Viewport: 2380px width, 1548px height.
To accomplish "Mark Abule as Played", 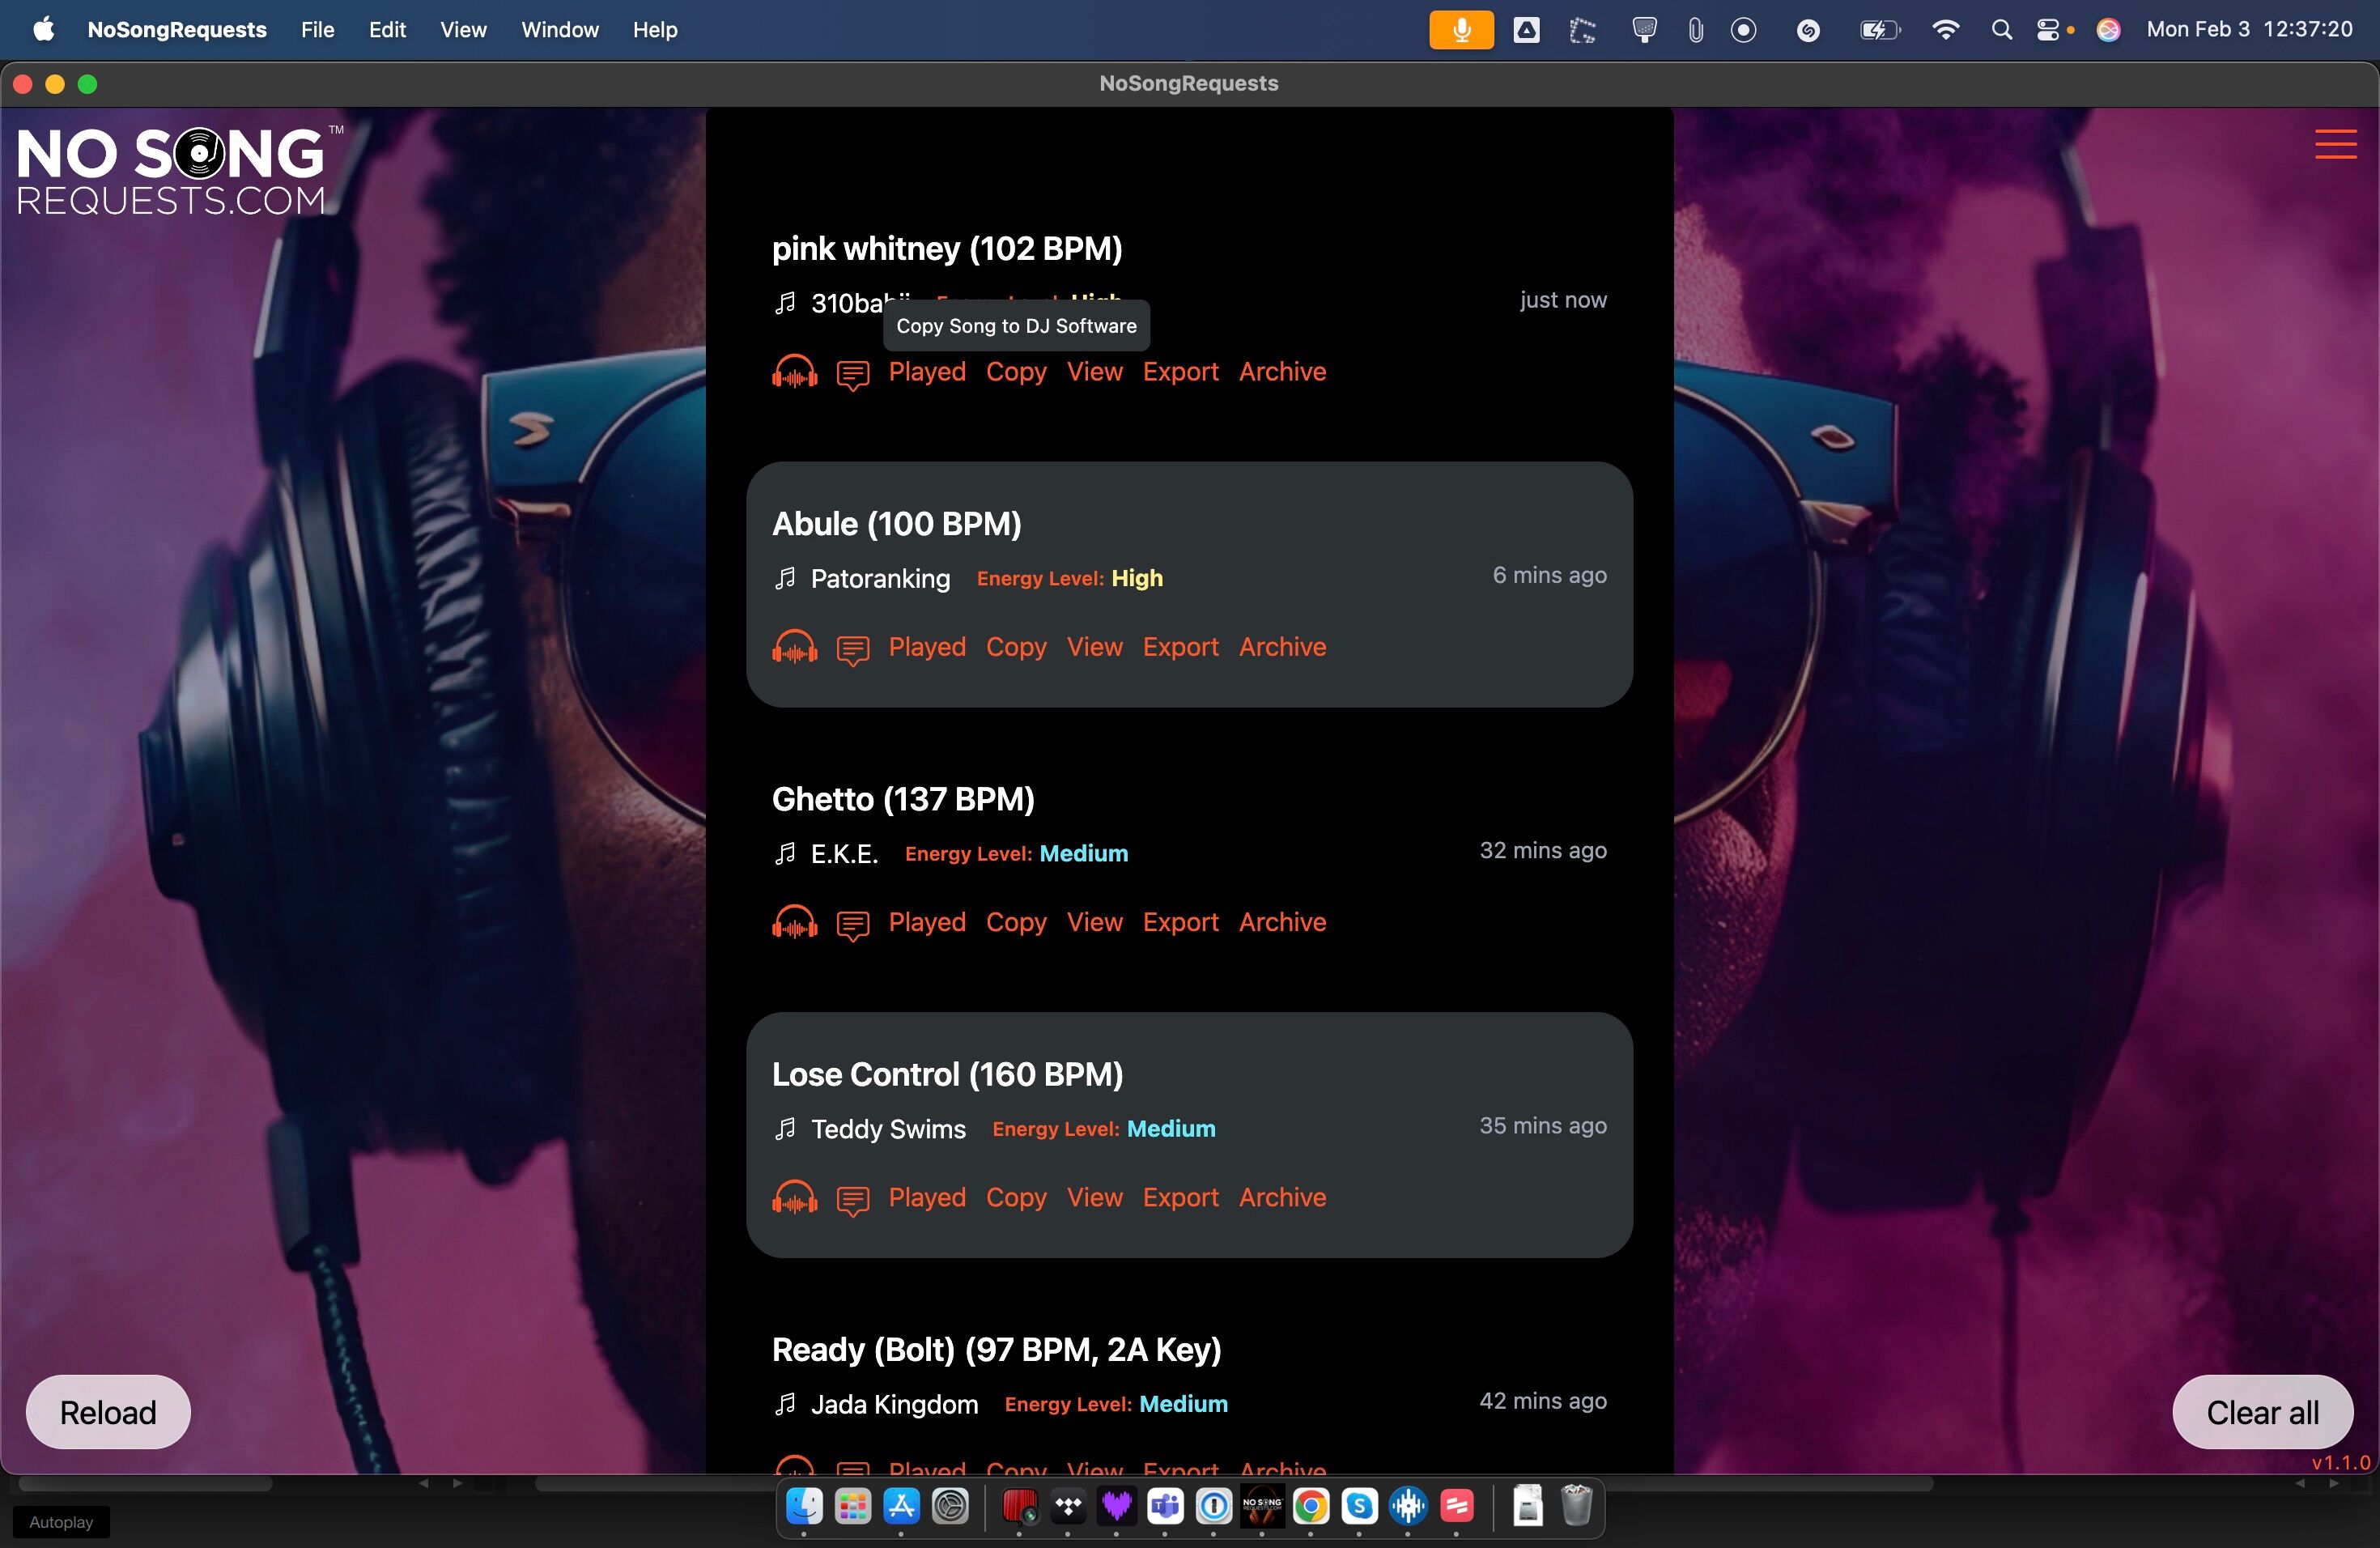I will click(926, 647).
